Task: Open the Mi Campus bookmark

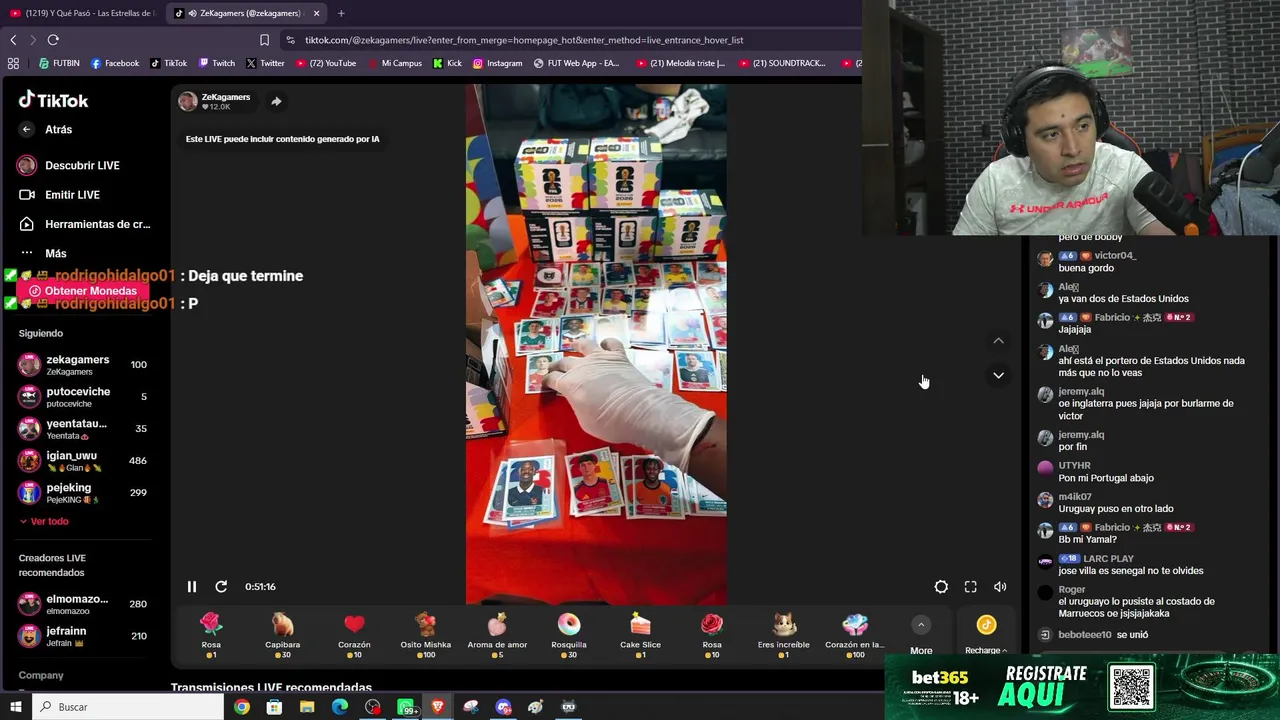Action: click(395, 63)
